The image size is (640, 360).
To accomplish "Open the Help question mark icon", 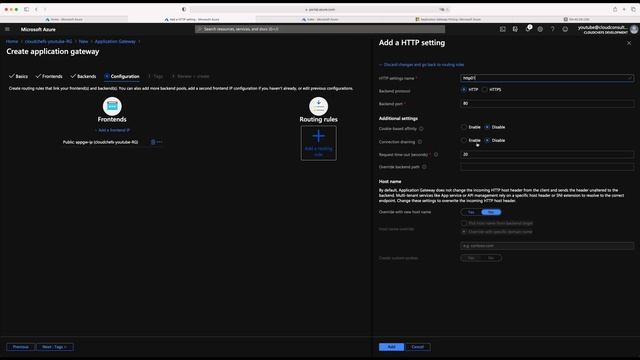I will [x=553, y=29].
